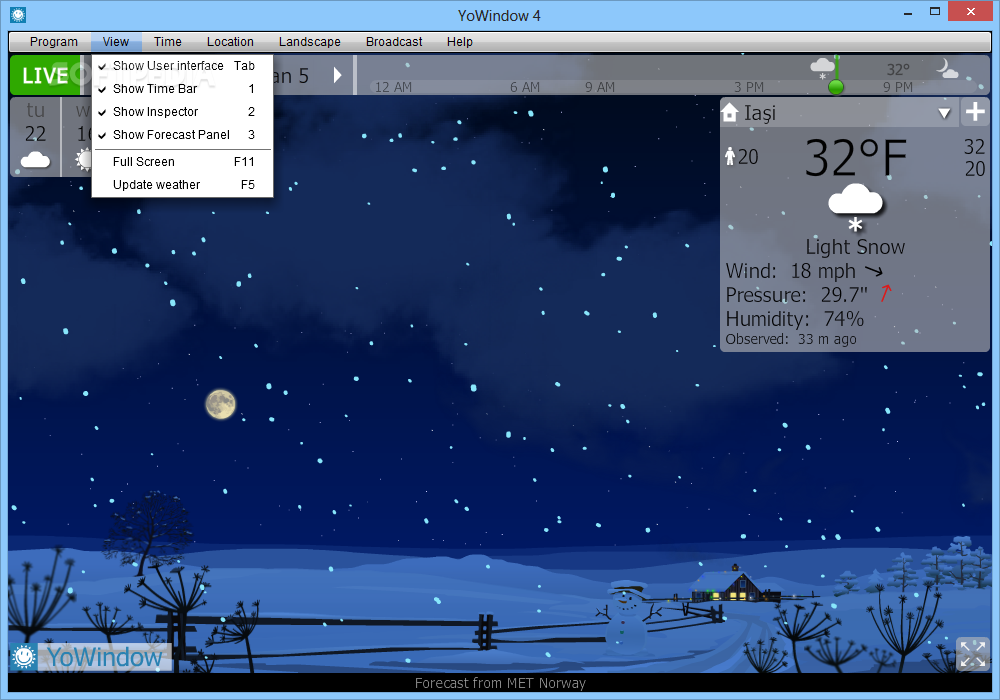Close the YoWindow window

pos(970,11)
